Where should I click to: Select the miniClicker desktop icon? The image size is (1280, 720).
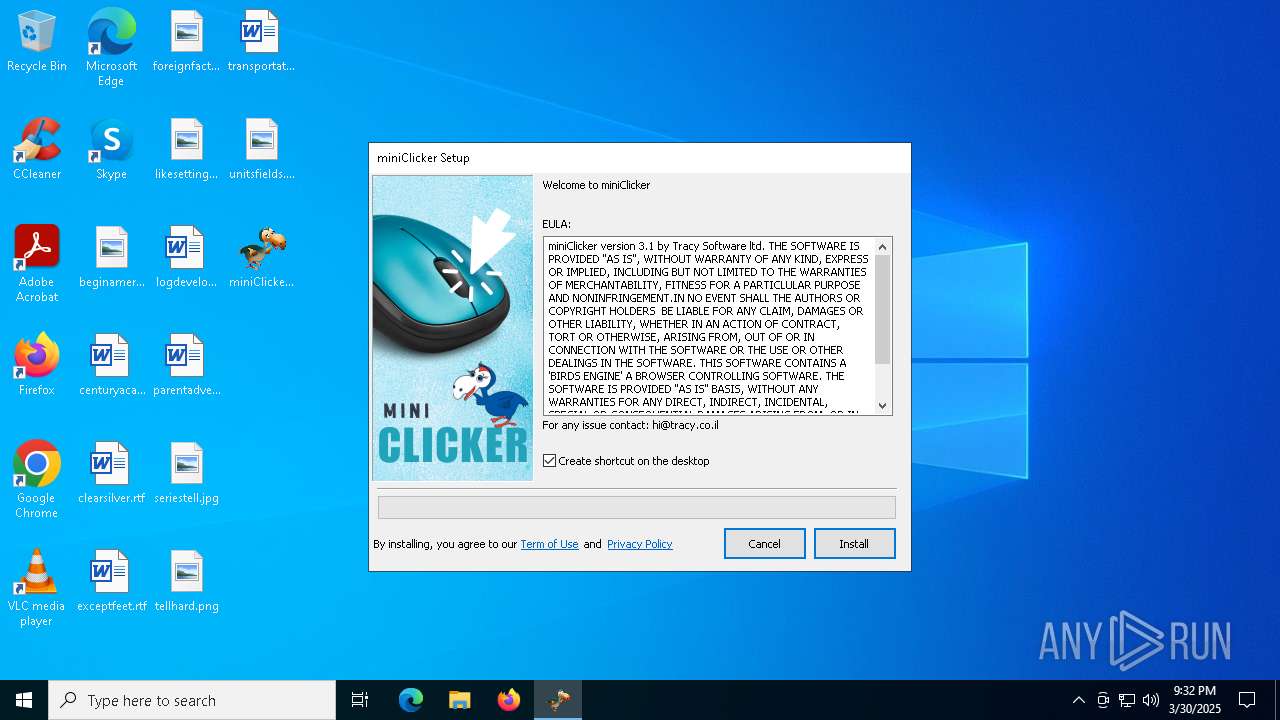261,258
